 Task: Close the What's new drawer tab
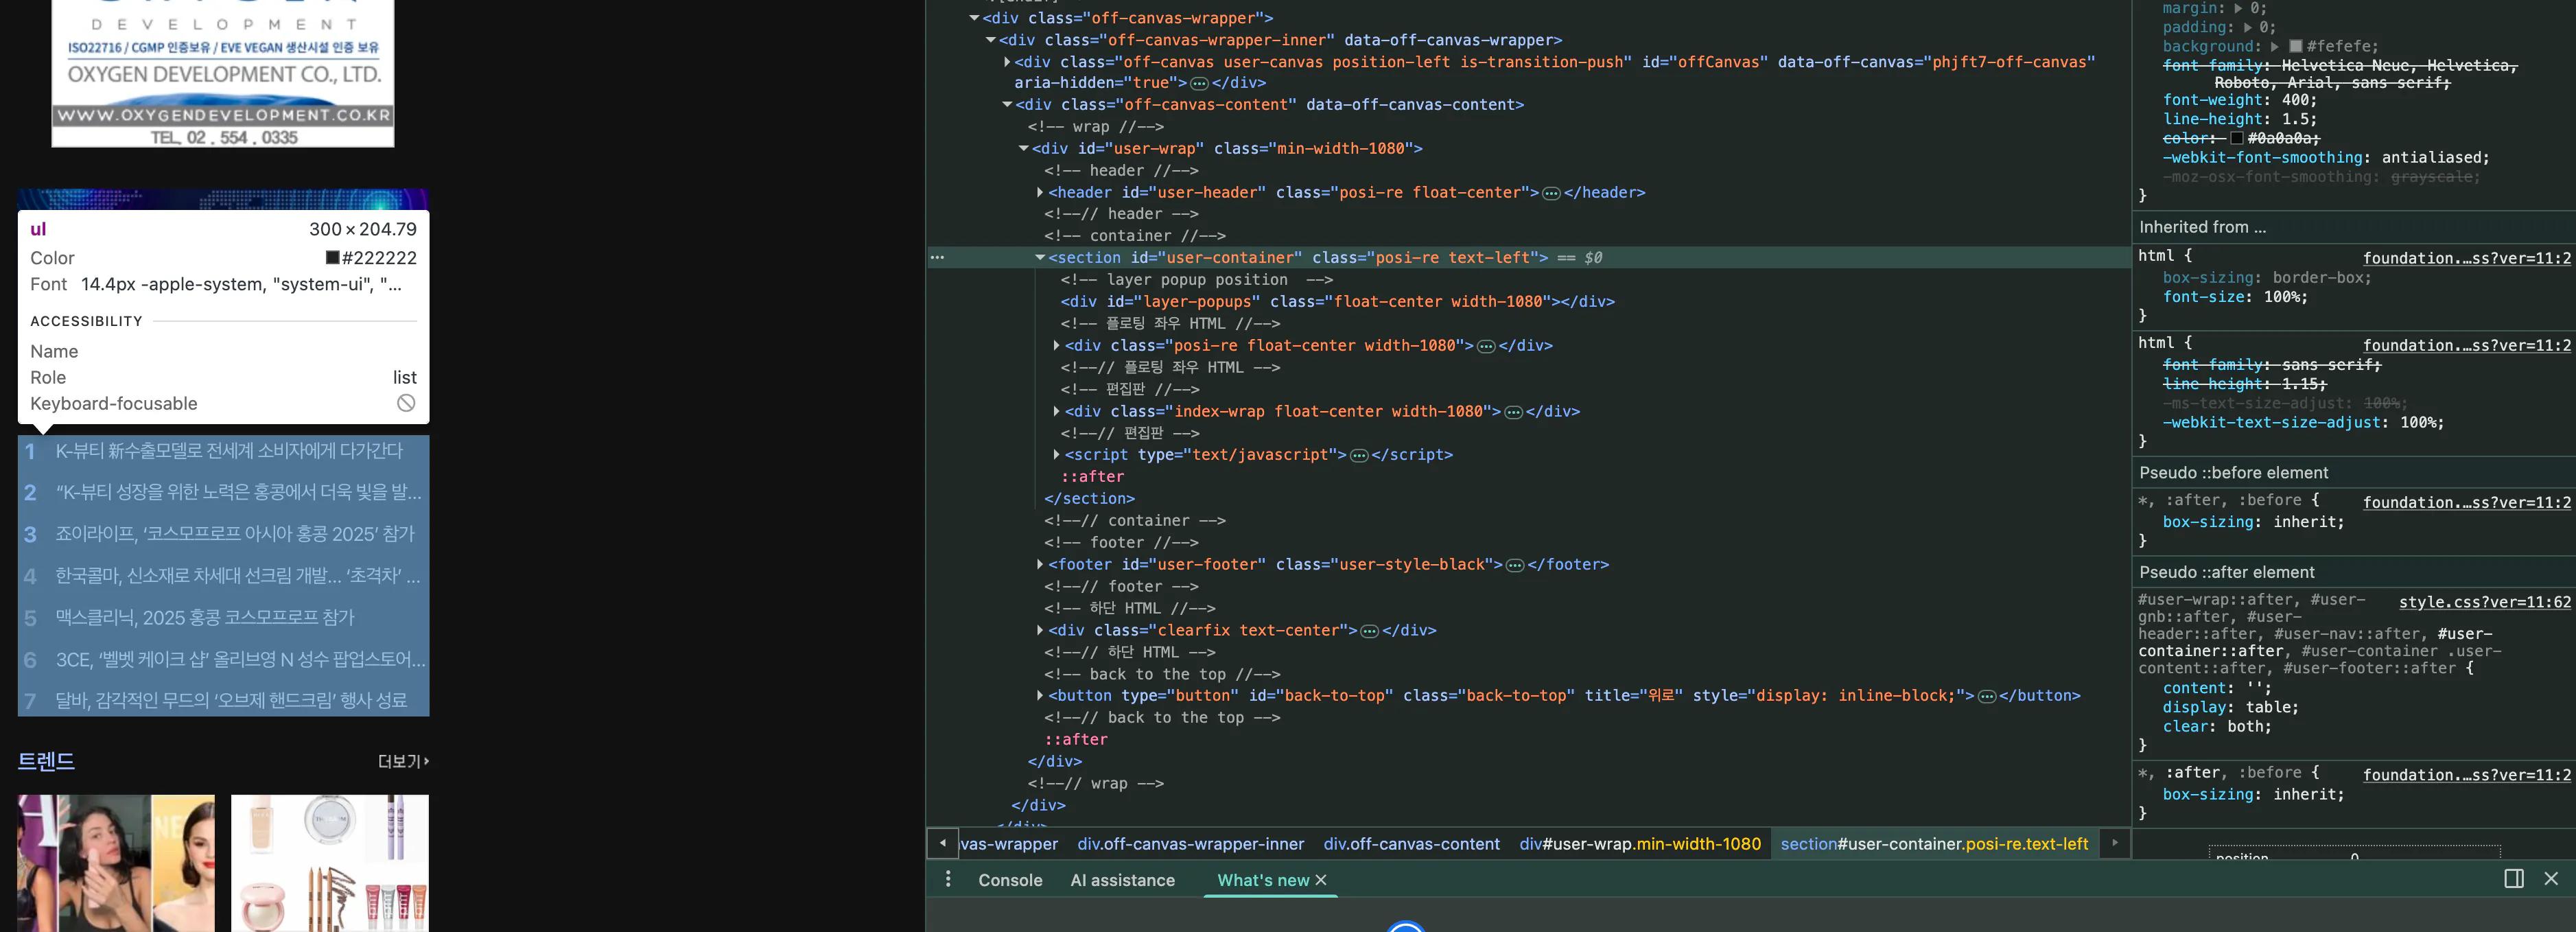pos(1321,880)
